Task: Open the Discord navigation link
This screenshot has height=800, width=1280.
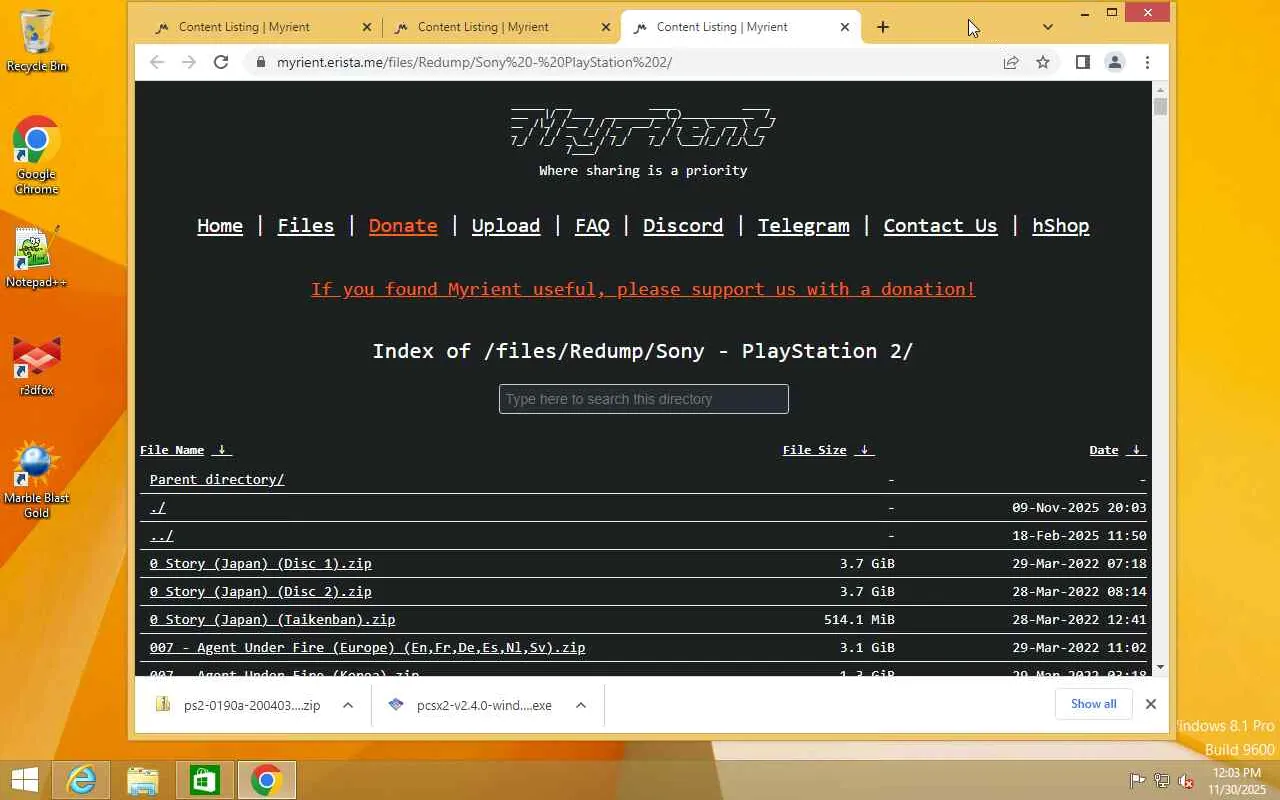Action: tap(683, 226)
